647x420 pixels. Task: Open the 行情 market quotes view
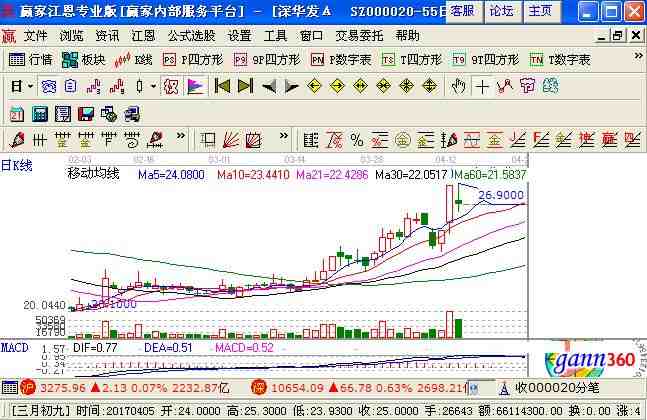click(31, 60)
